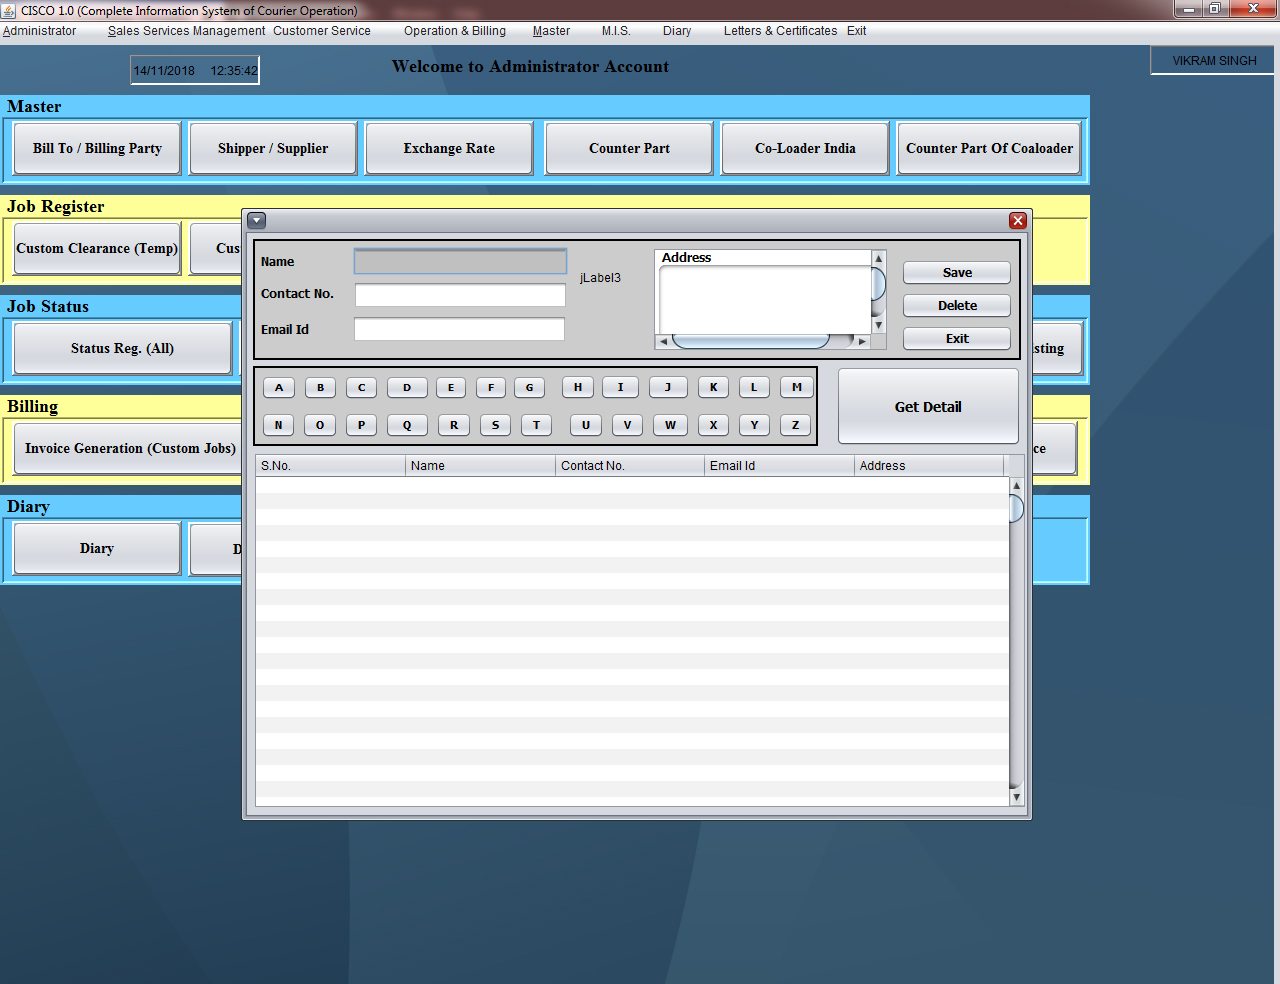The width and height of the screenshot is (1280, 984).
Task: Filter contacts by letter S
Action: coord(495,426)
